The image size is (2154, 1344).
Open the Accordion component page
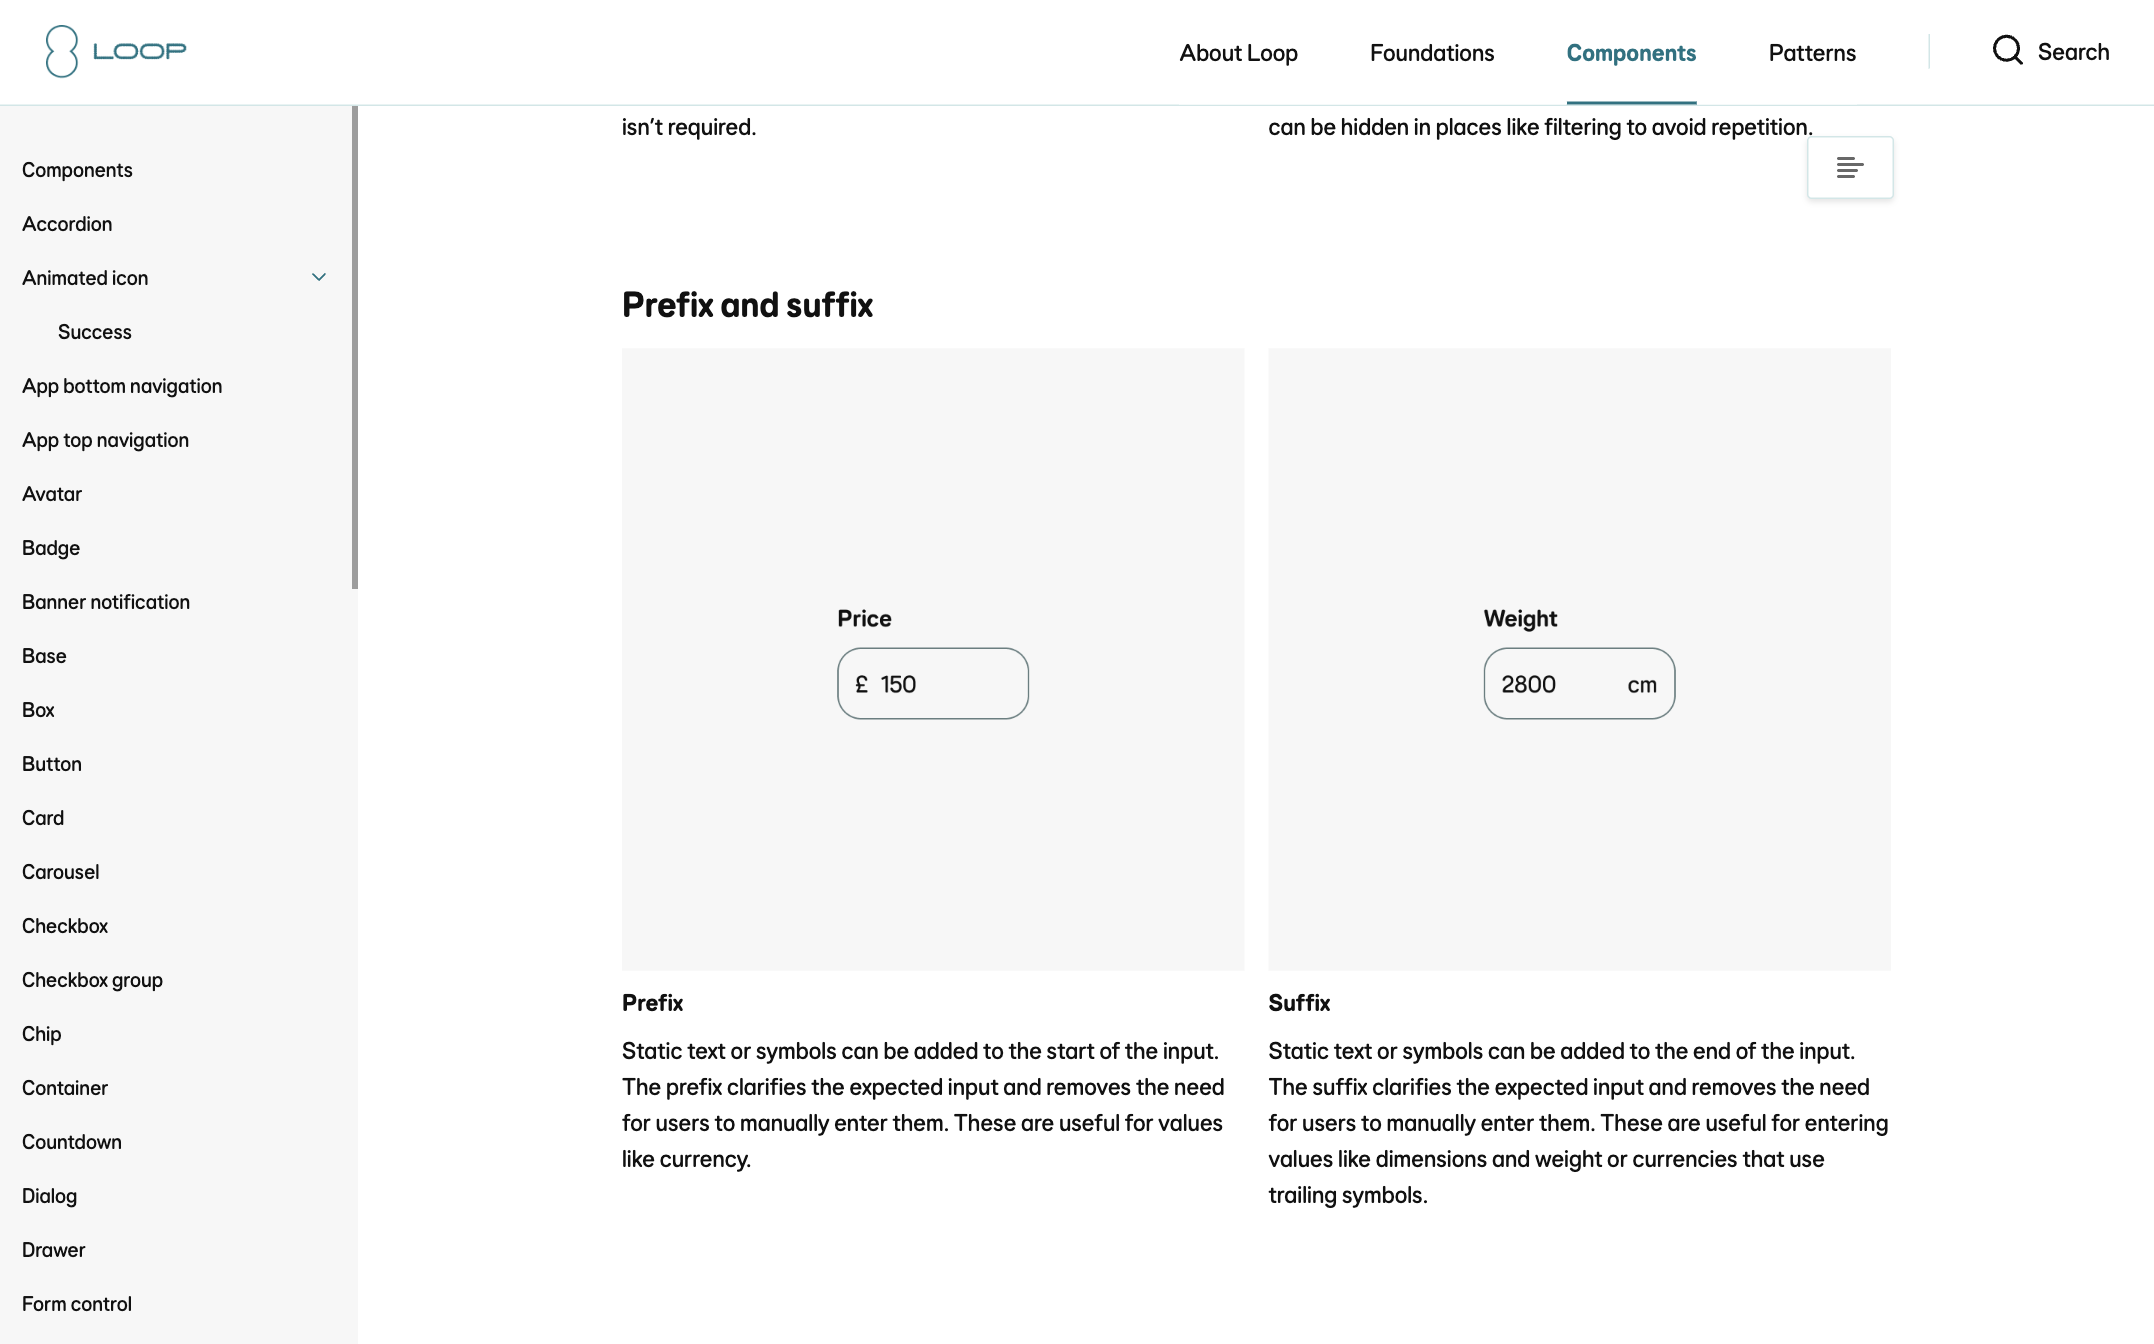[67, 224]
